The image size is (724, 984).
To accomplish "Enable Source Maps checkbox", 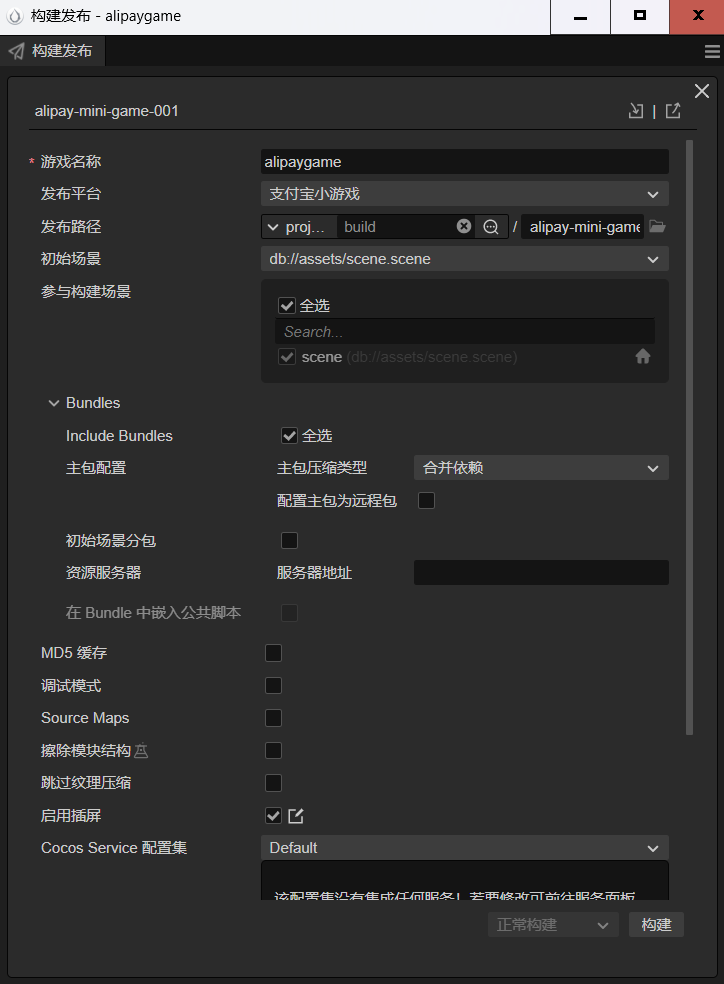I will point(274,718).
